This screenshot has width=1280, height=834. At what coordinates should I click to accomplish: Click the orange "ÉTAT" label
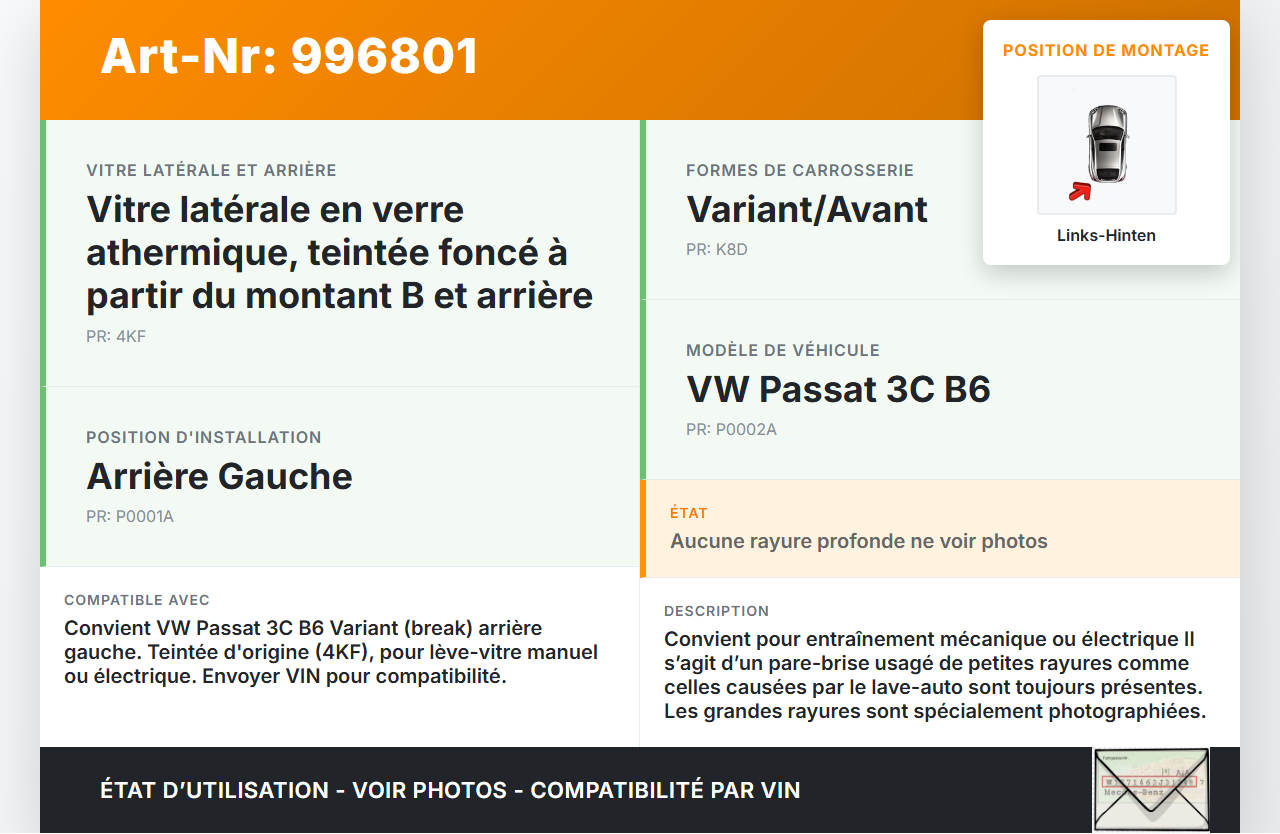point(689,513)
